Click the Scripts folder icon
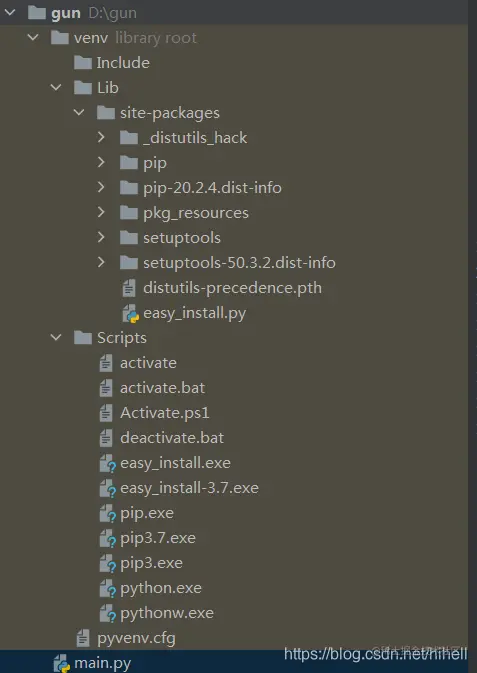Viewport: 477px width, 673px height. click(x=83, y=338)
